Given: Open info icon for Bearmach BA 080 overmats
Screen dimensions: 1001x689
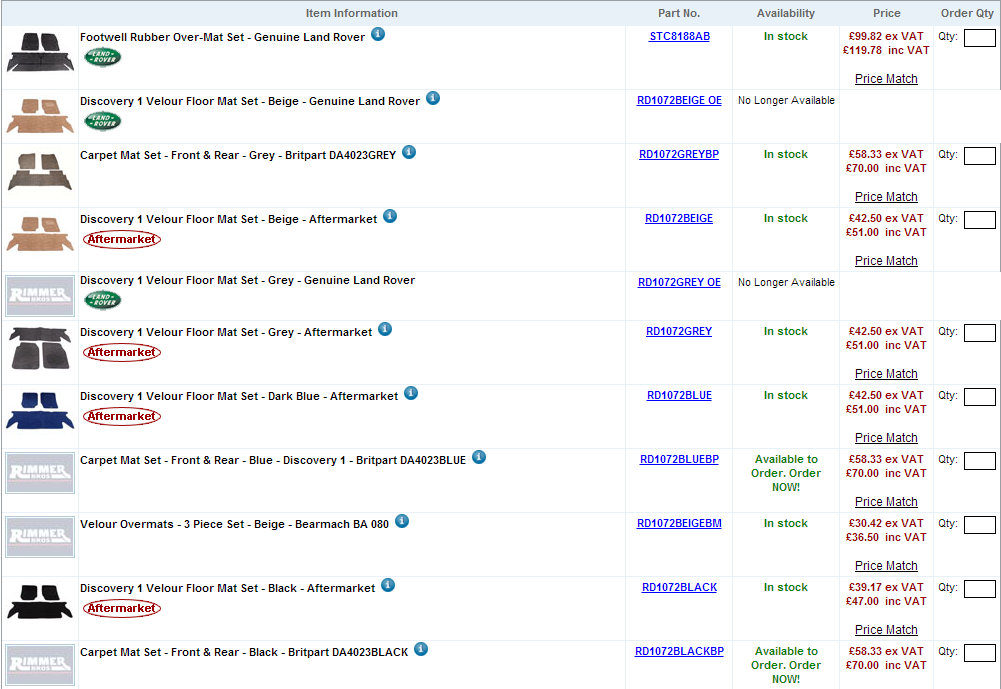Looking at the screenshot, I should pyautogui.click(x=402, y=521).
